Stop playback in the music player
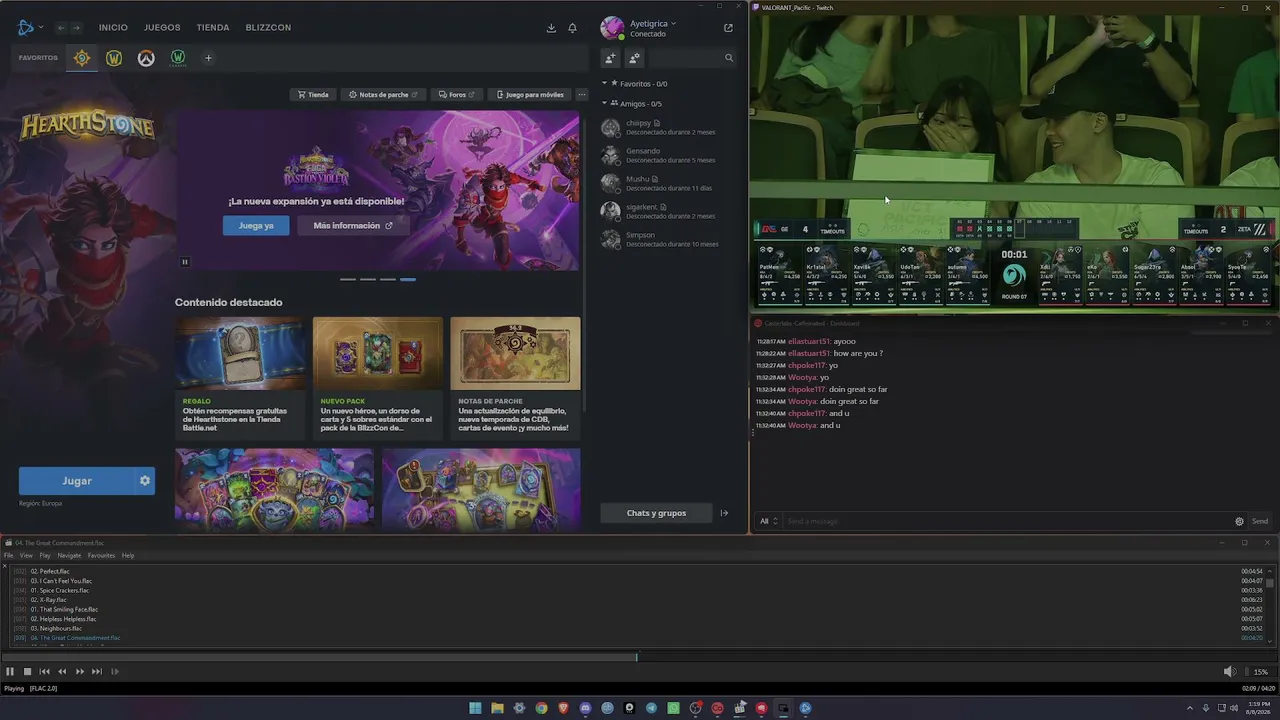This screenshot has height=720, width=1280. point(27,672)
